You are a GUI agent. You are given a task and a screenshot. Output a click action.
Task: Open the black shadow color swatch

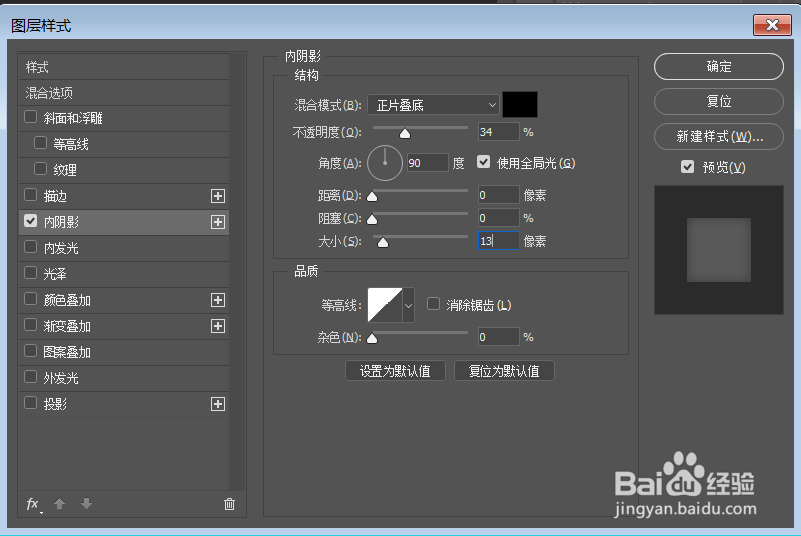coord(520,105)
